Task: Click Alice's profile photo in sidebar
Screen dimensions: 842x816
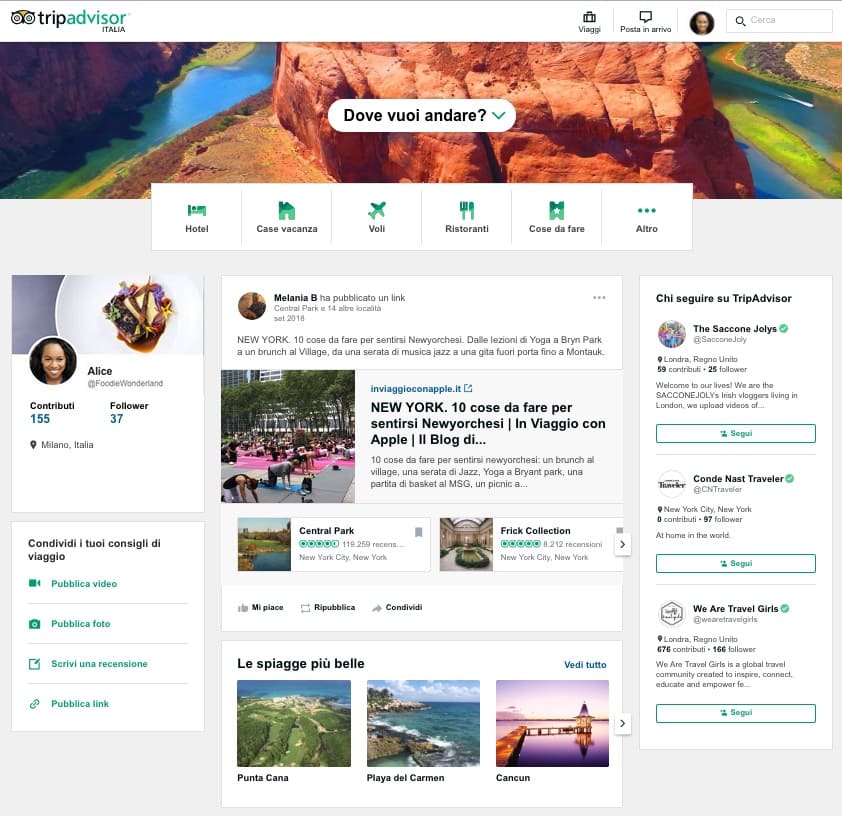Action: (53, 361)
